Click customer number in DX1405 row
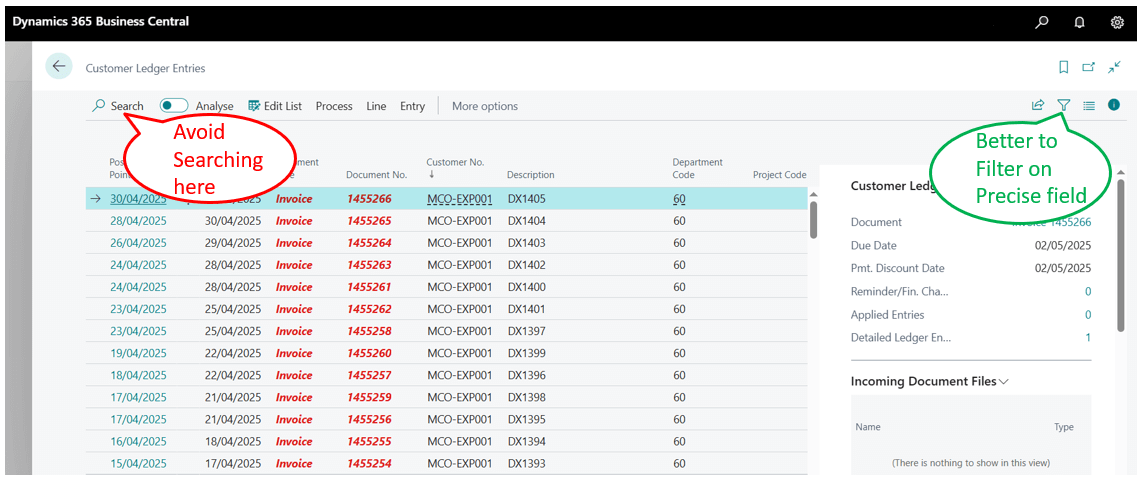The height and width of the screenshot is (481, 1141). click(x=460, y=199)
